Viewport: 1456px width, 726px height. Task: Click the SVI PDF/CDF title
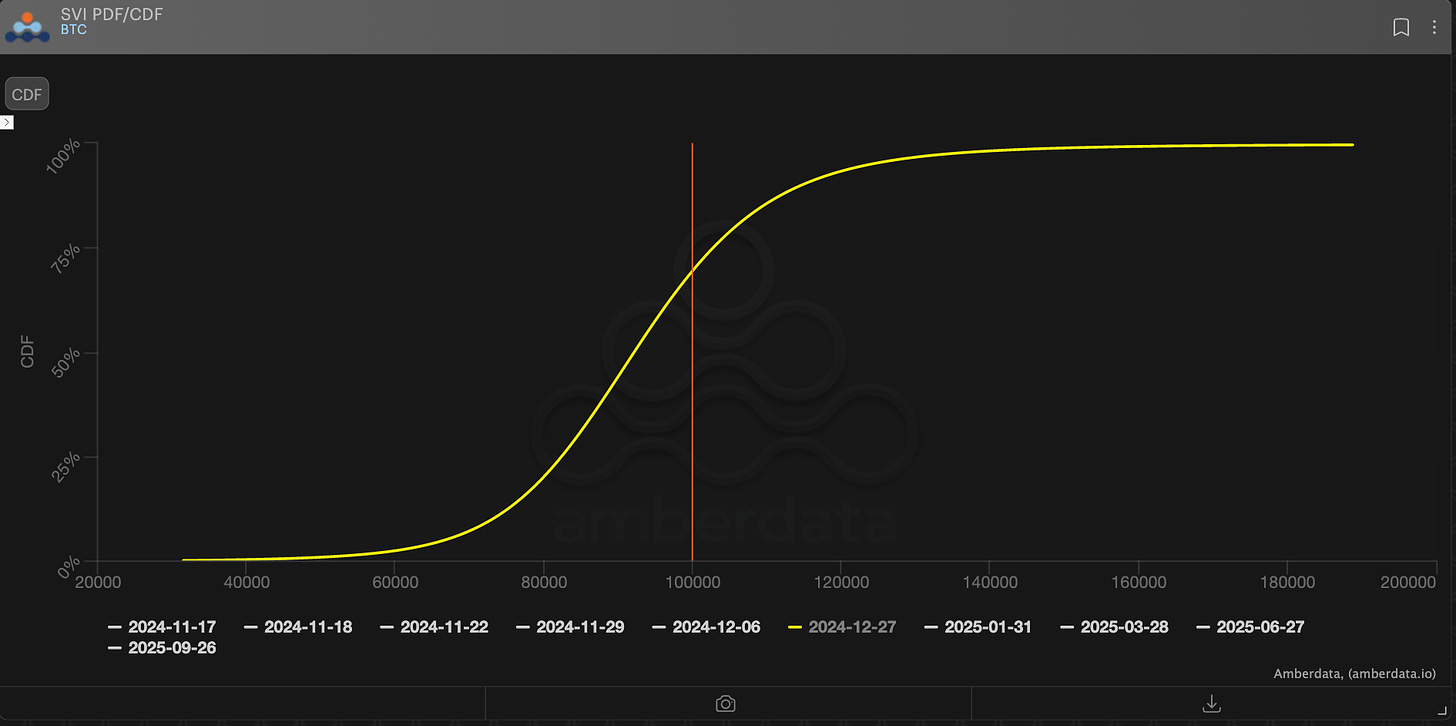pyautogui.click(x=112, y=13)
